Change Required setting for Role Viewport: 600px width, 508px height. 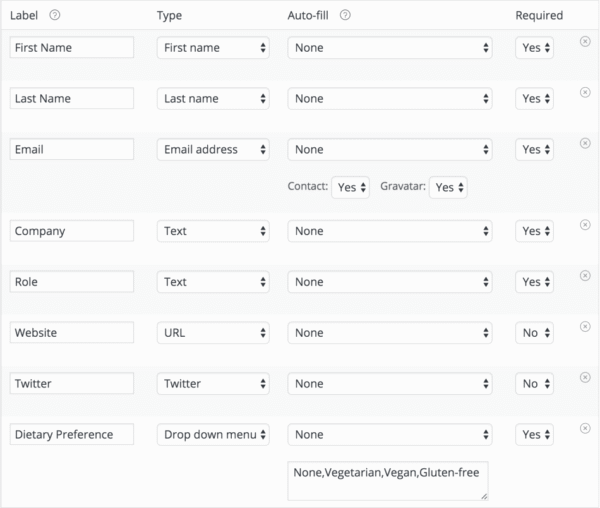click(x=535, y=282)
